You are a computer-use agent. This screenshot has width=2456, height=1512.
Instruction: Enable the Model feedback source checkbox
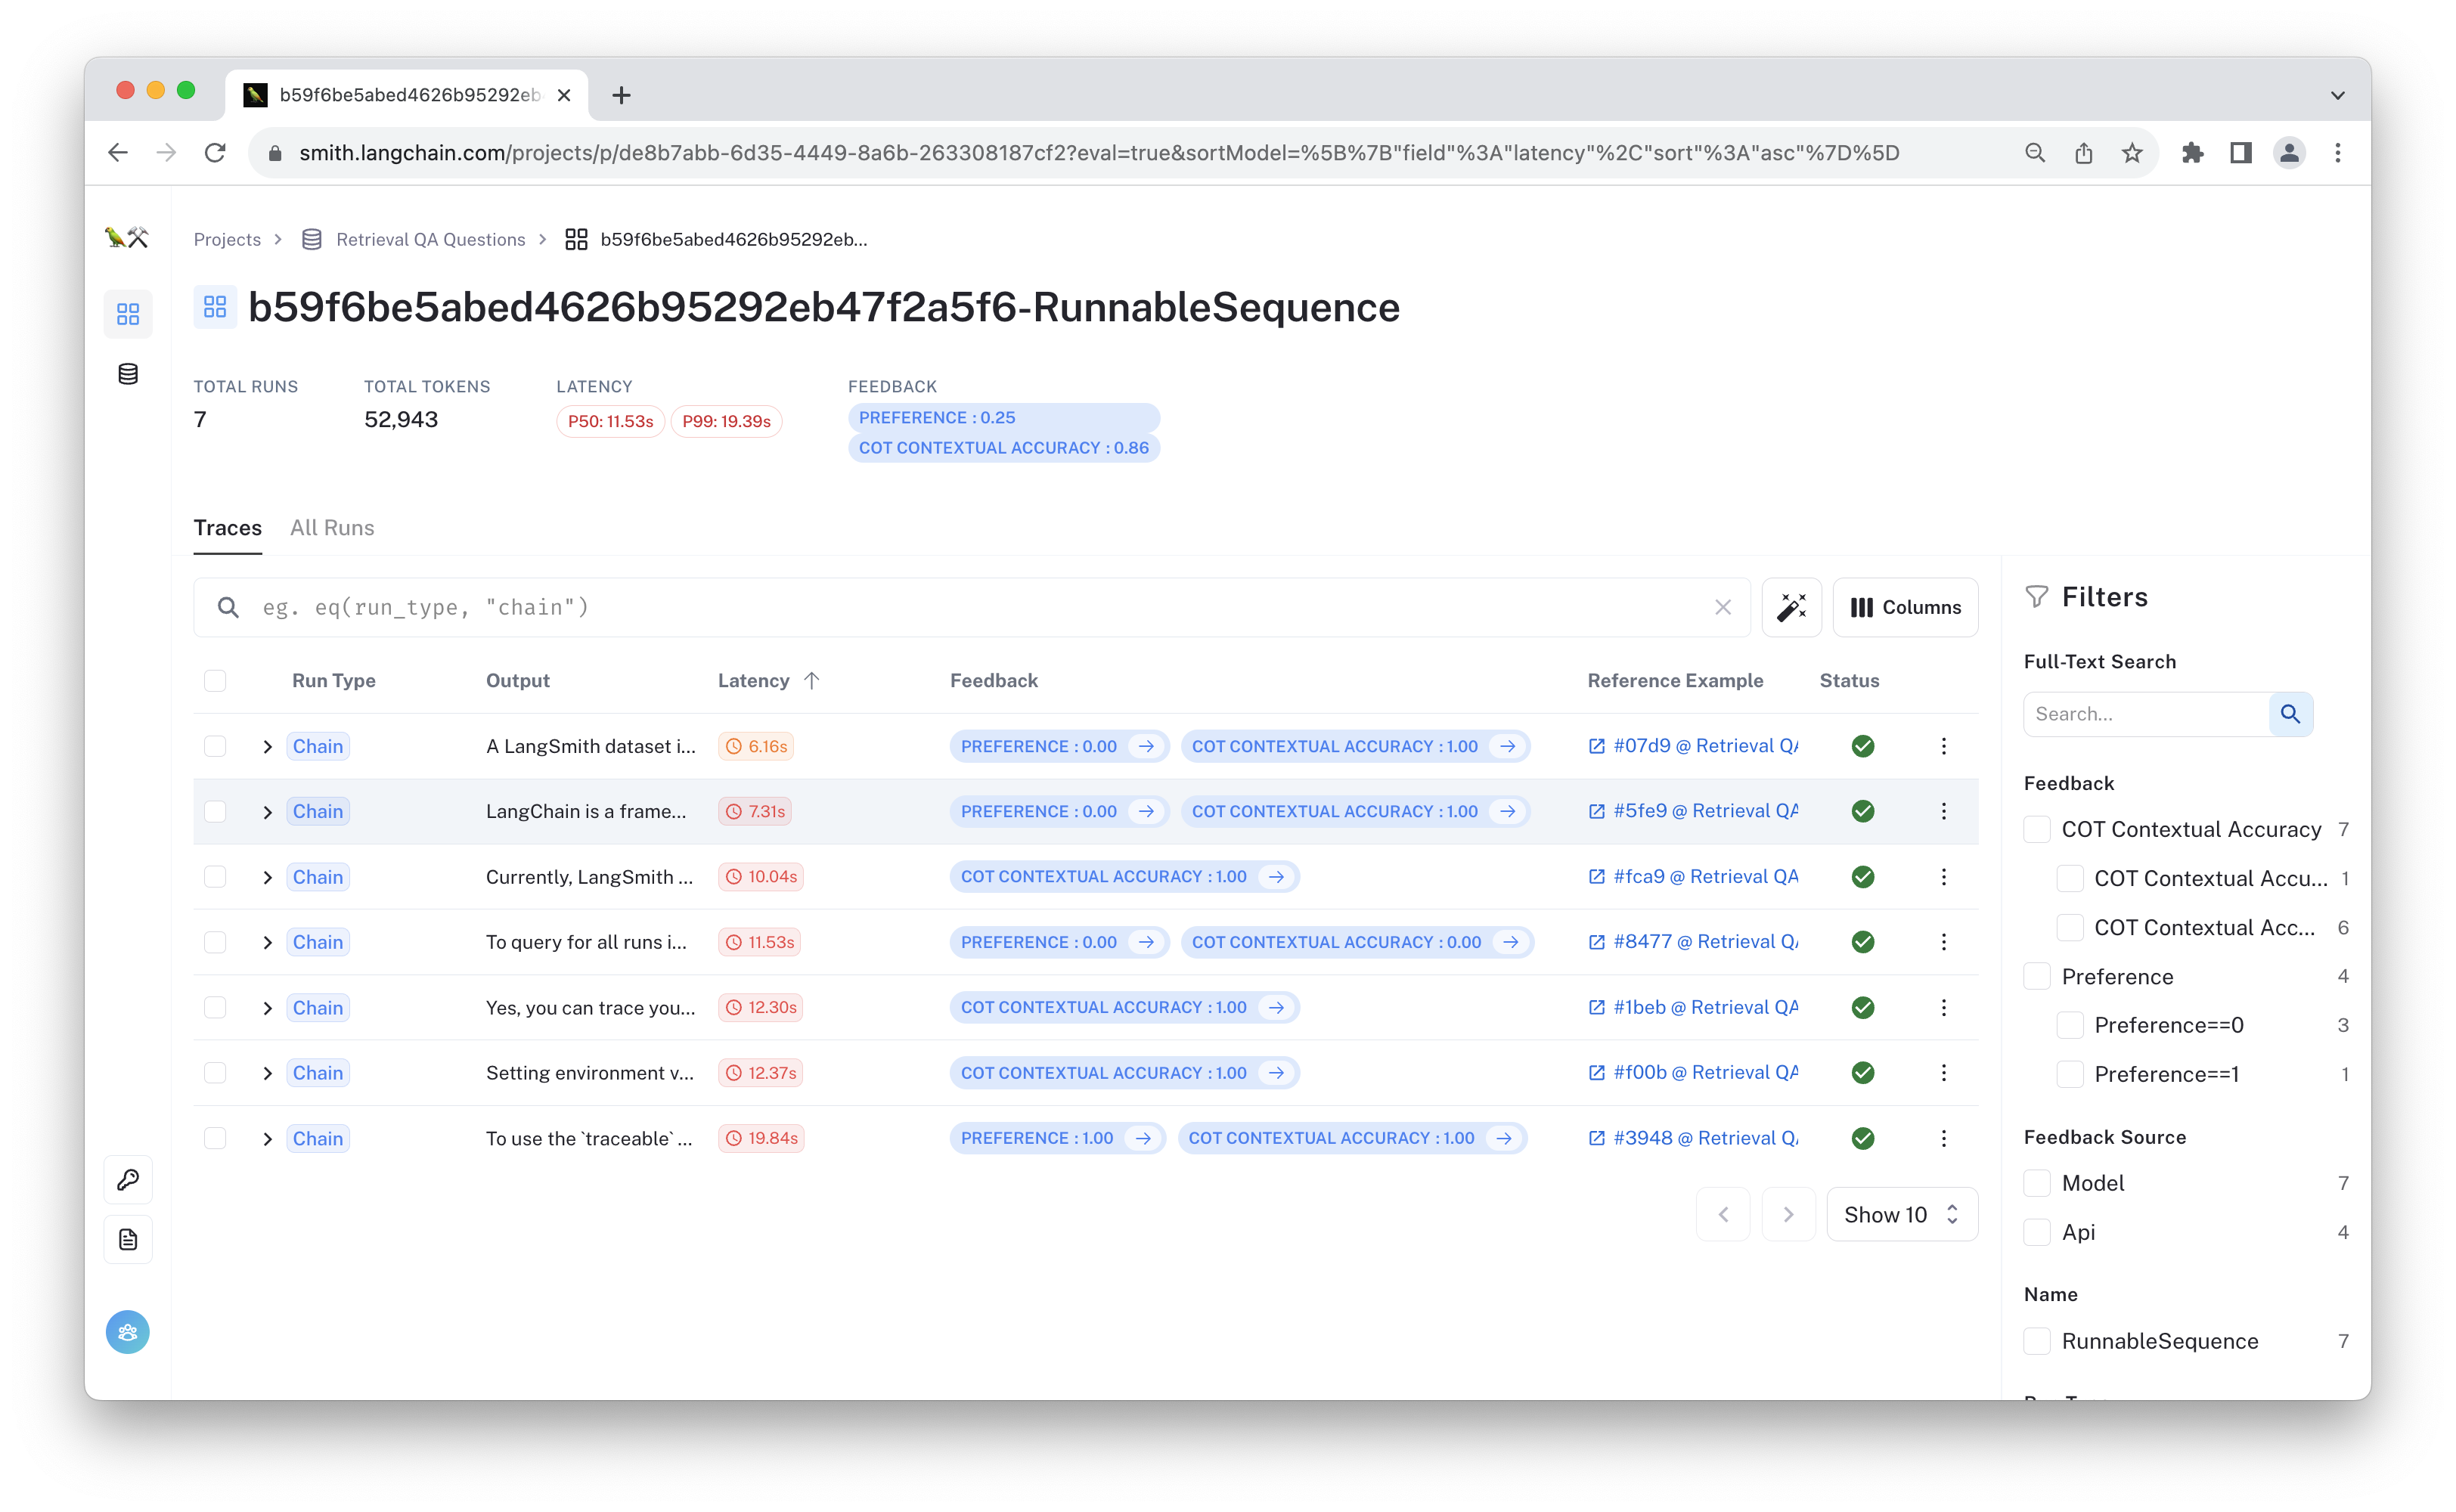click(x=2036, y=1183)
